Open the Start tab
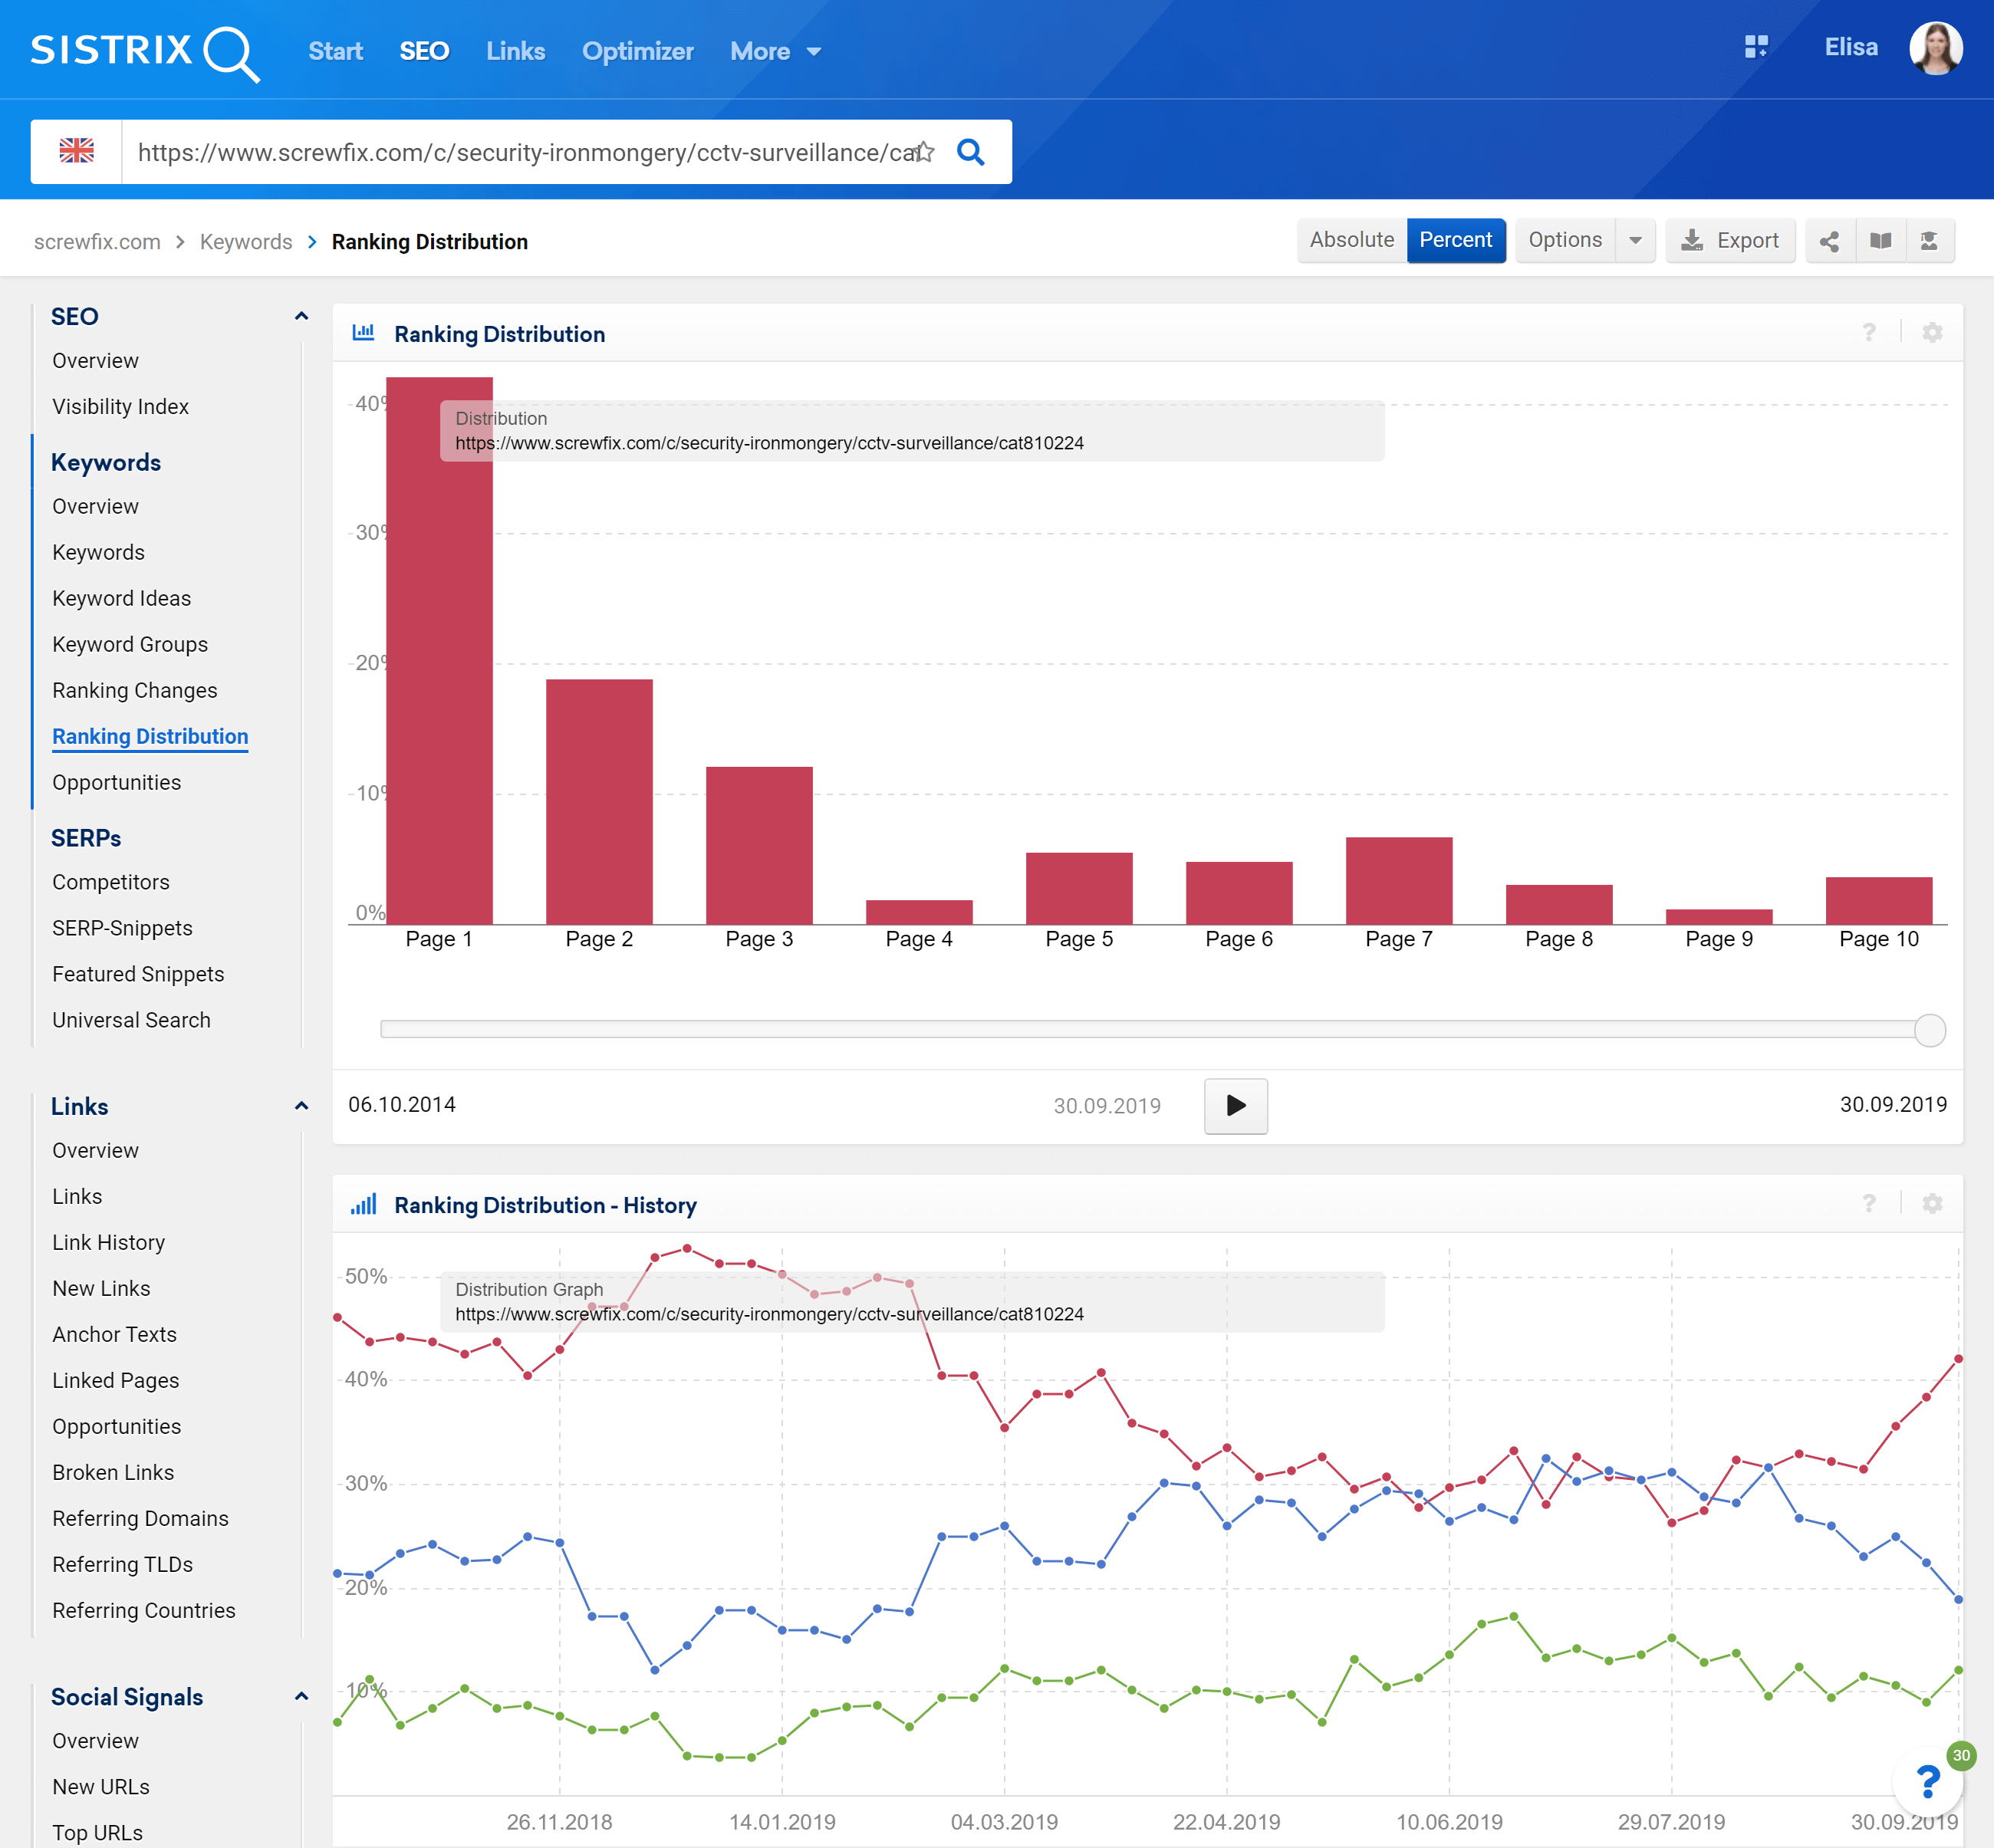Viewport: 1994px width, 1848px height. tap(335, 51)
